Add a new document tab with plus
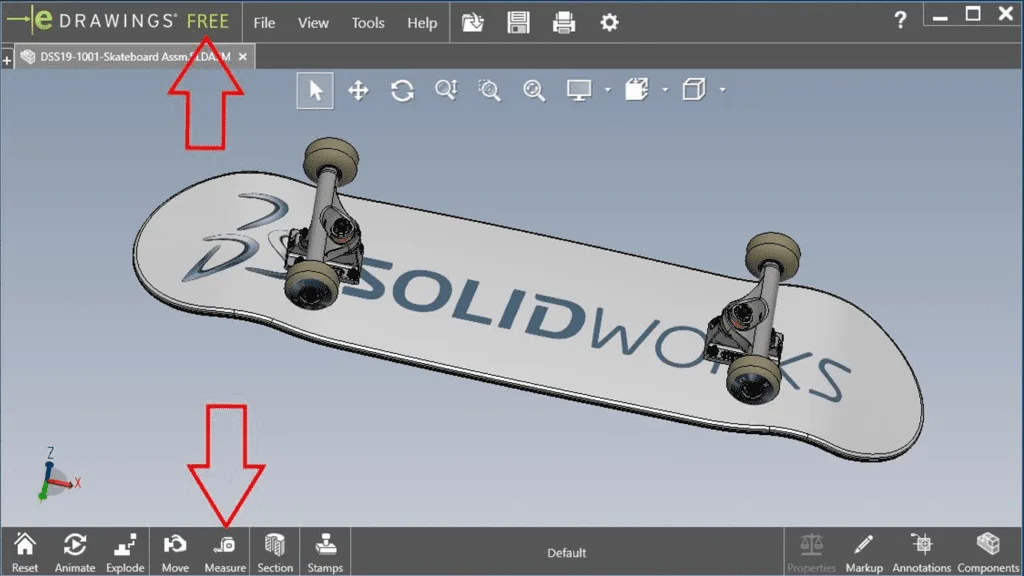This screenshot has width=1024, height=576. pos(7,60)
